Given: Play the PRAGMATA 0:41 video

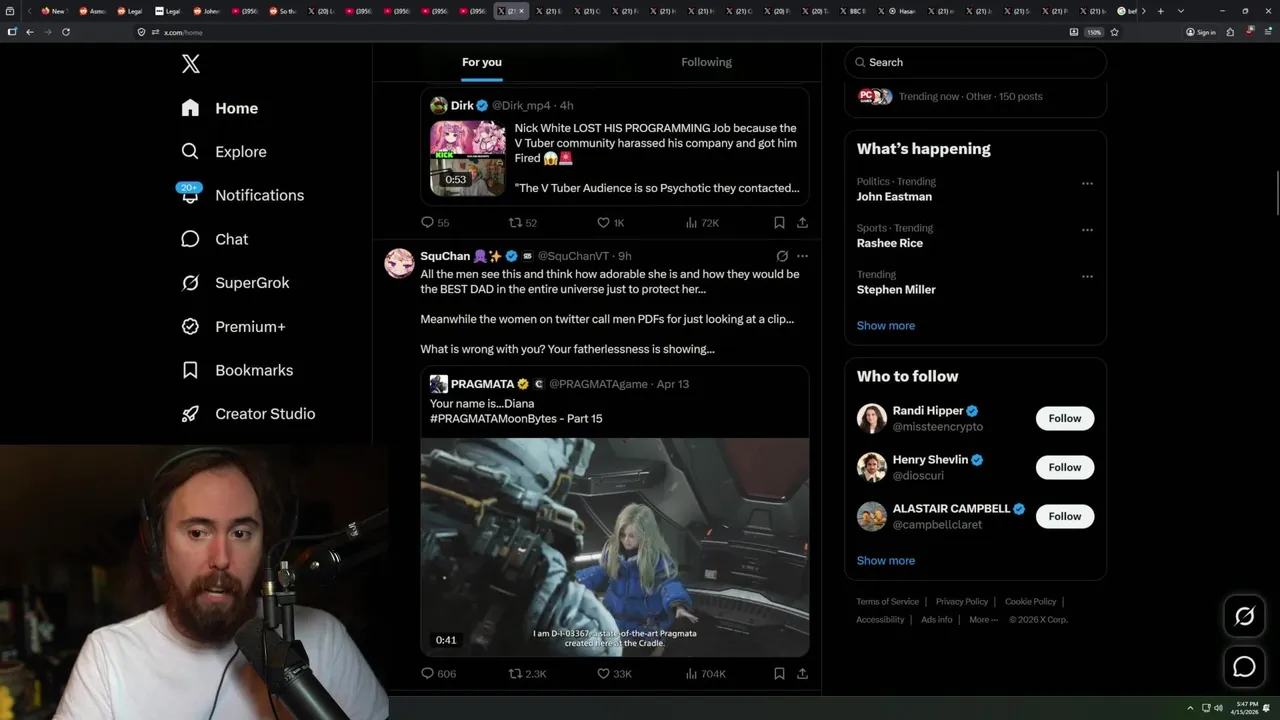Looking at the screenshot, I should pos(614,547).
